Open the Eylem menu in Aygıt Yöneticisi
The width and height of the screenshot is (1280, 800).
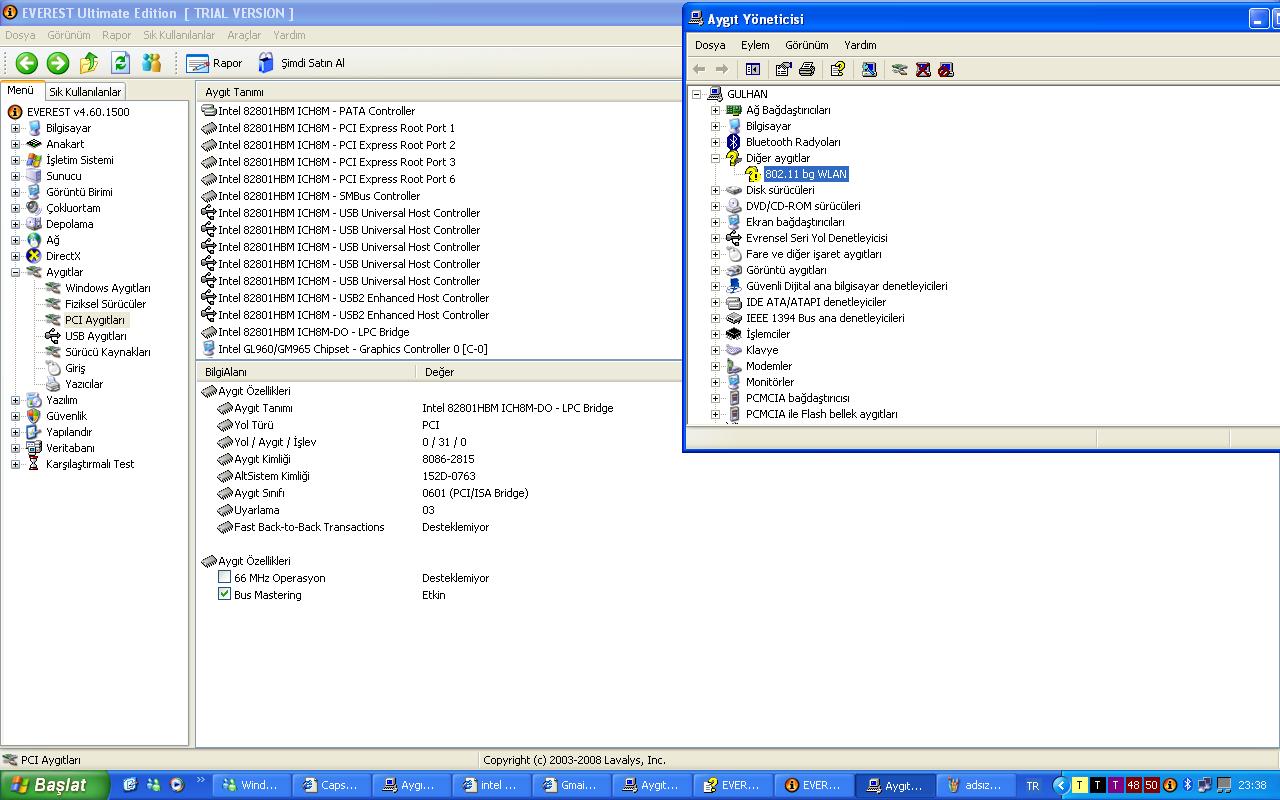tap(755, 45)
